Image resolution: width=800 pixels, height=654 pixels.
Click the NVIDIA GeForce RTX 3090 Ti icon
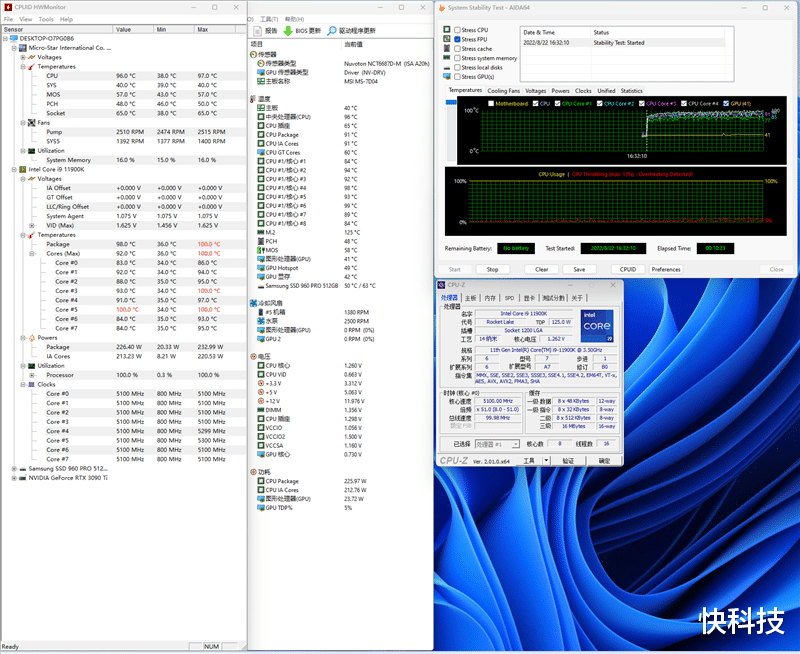pyautogui.click(x=23, y=478)
